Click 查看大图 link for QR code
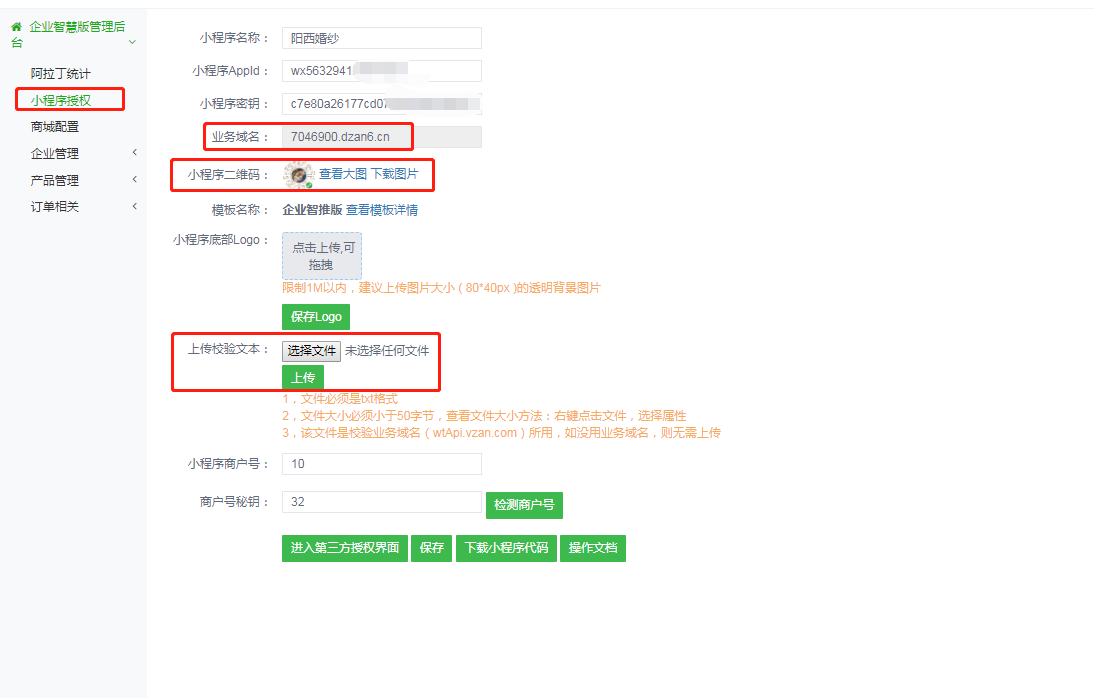The width and height of the screenshot is (1094, 698). 343,174
